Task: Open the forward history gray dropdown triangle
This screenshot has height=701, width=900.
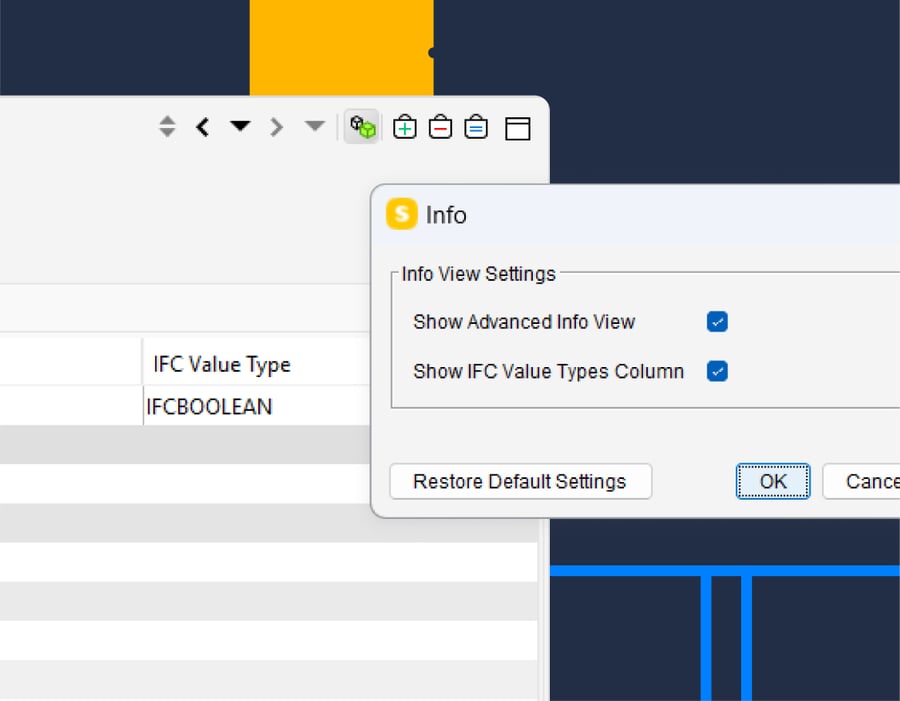Action: 315,127
